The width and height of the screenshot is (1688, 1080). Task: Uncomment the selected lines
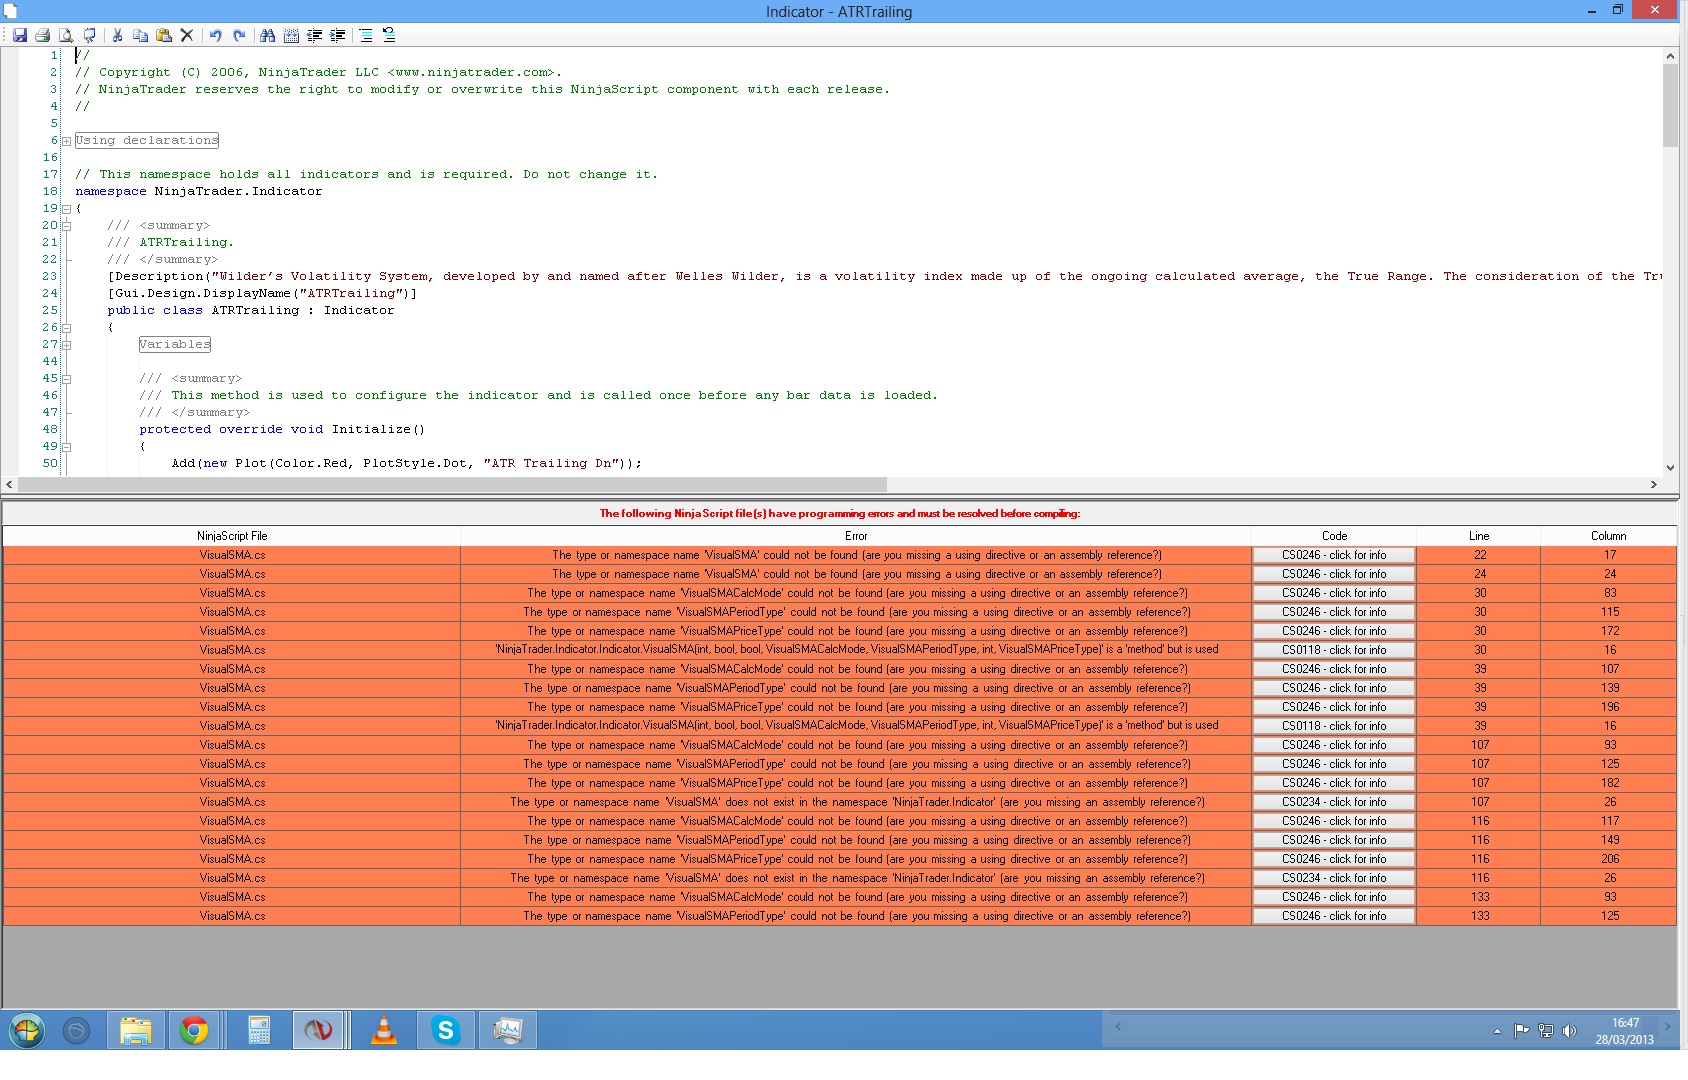(x=389, y=35)
